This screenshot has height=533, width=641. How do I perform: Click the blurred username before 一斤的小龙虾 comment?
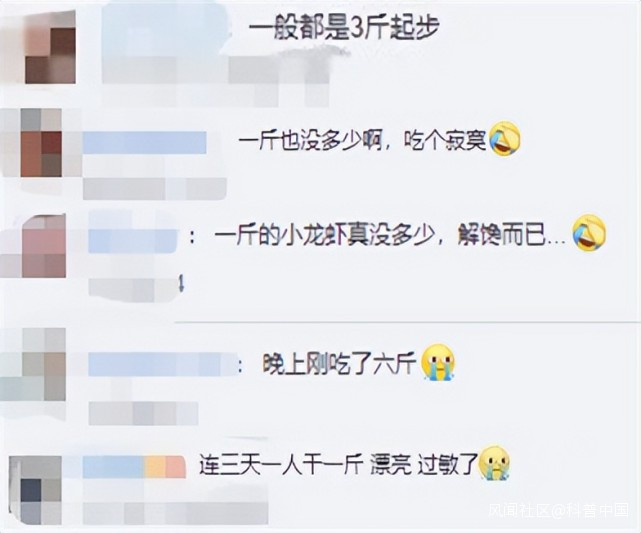click(133, 240)
